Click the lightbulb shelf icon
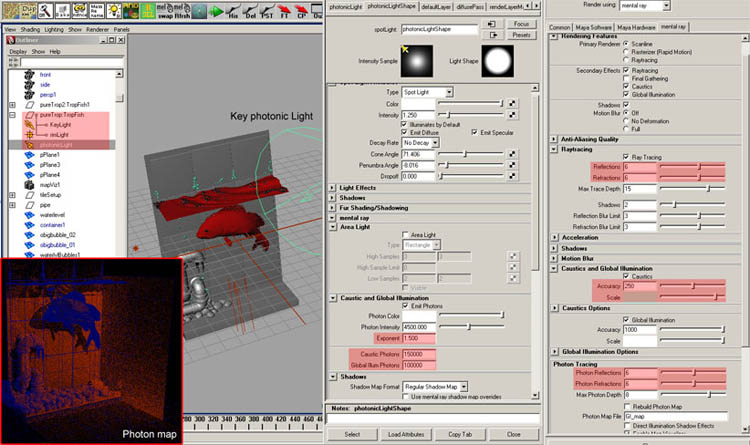The image size is (750, 445). pyautogui.click(x=114, y=11)
